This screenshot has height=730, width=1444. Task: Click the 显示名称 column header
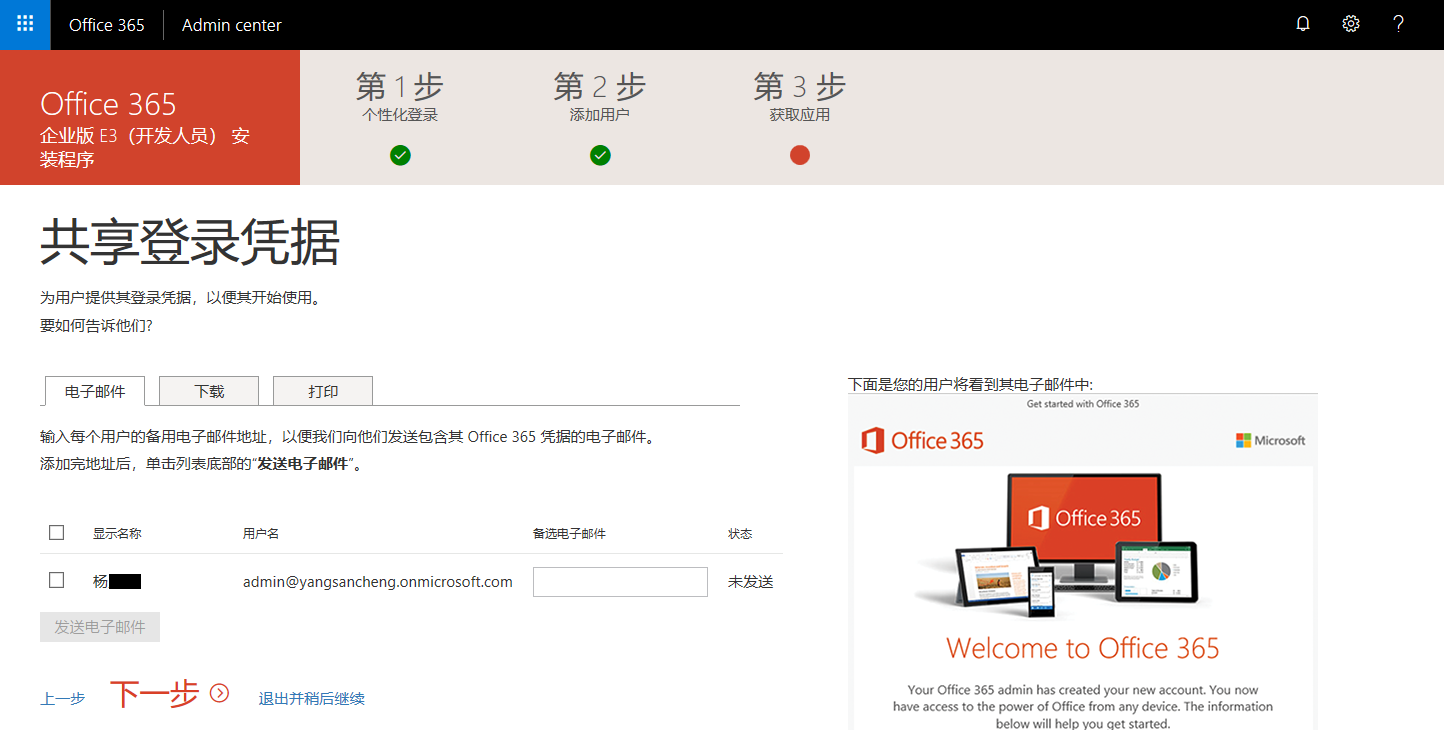coord(117,534)
